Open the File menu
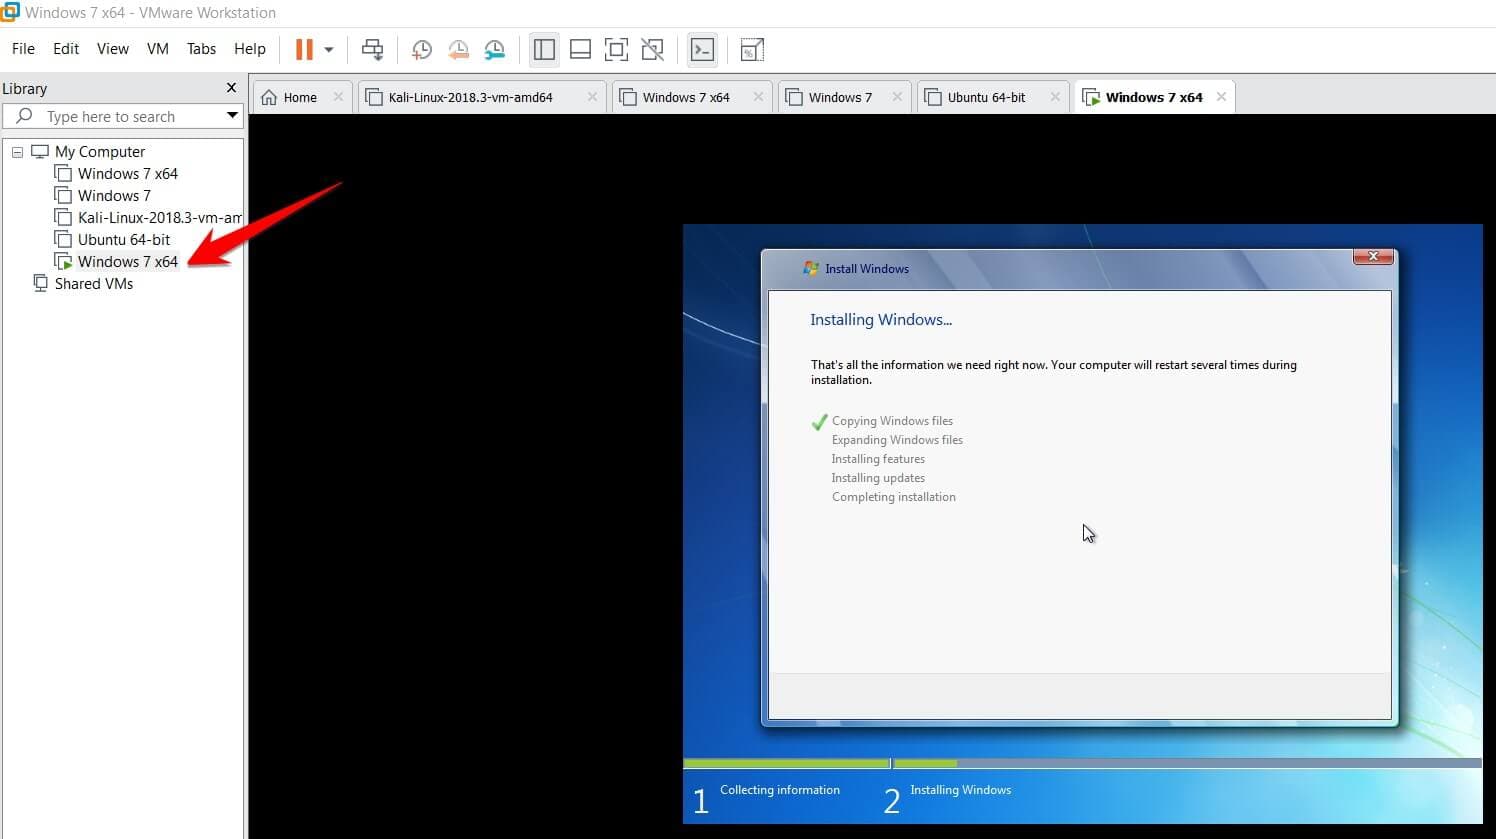Screen dimensions: 1496x839 [23, 49]
